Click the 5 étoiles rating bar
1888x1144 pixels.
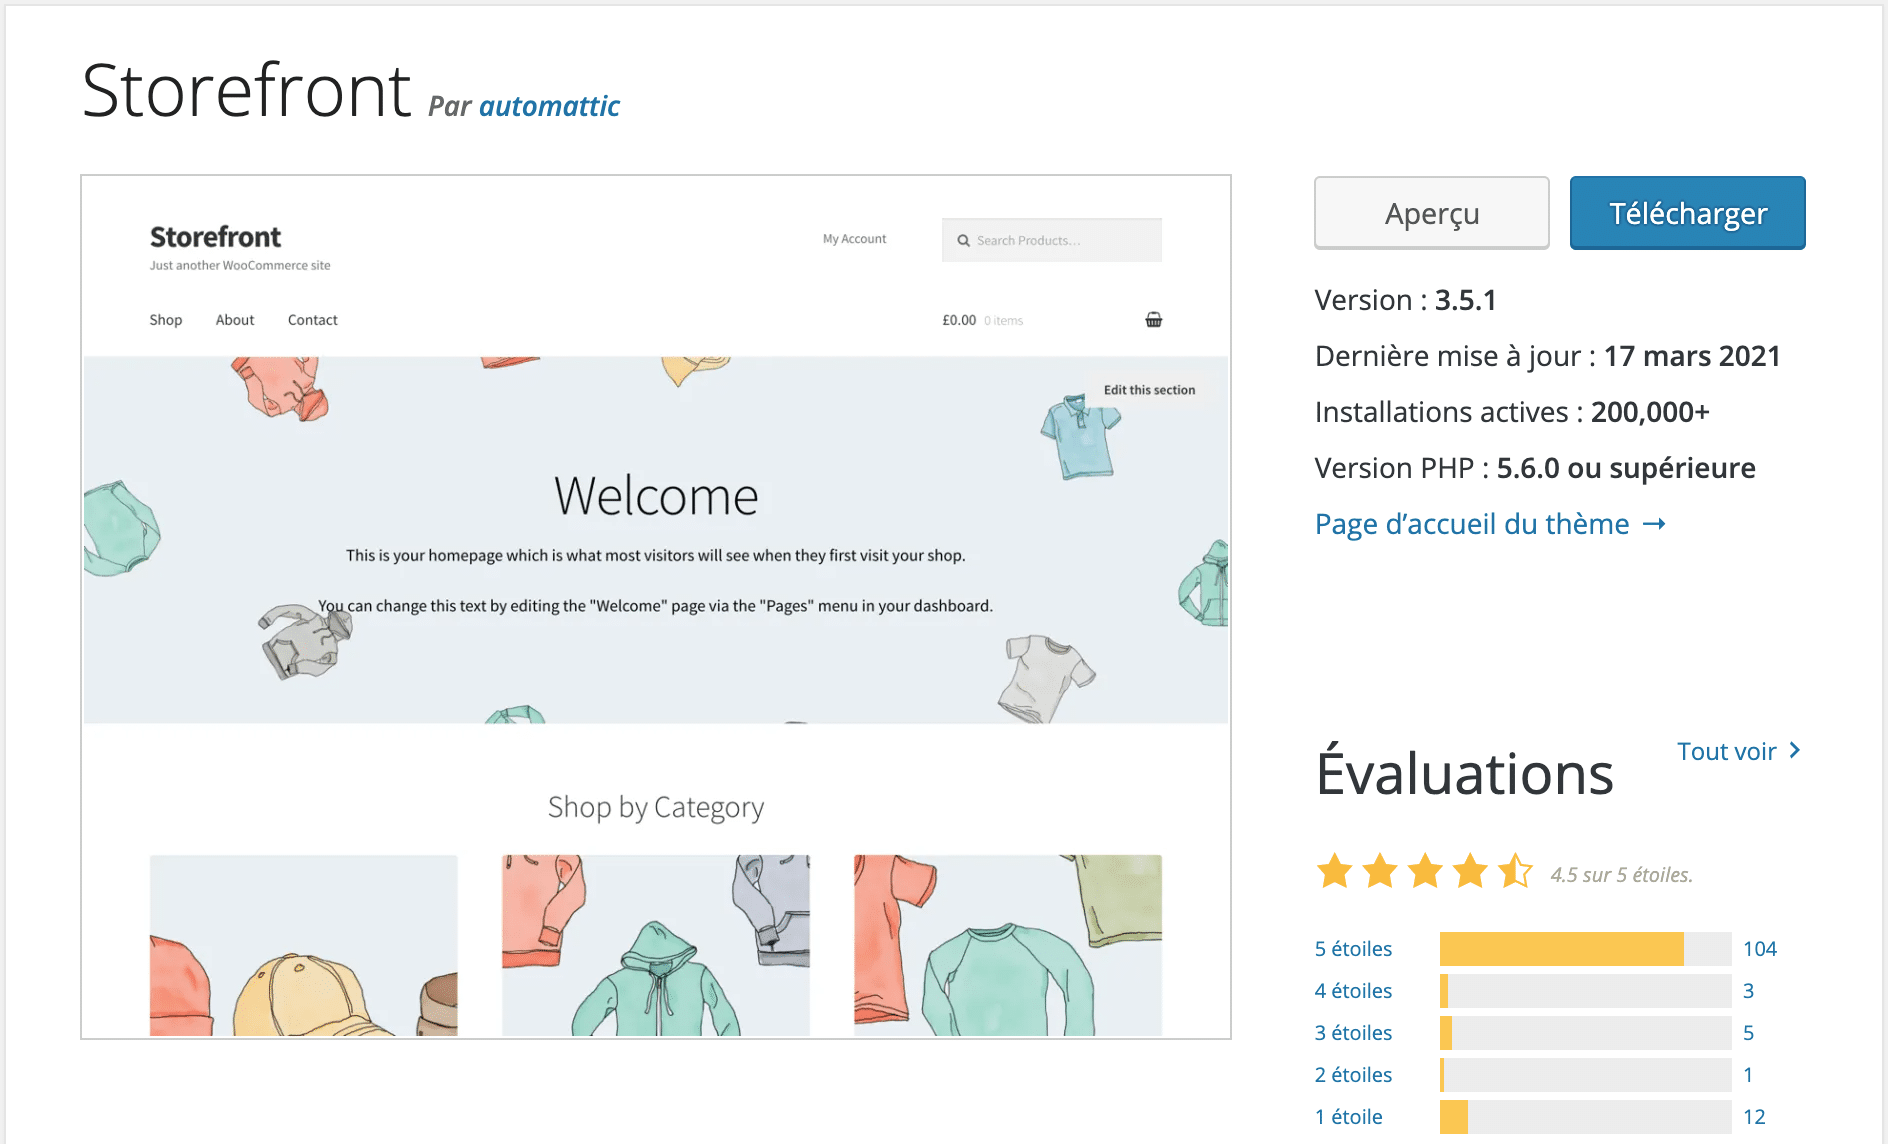coord(1585,949)
